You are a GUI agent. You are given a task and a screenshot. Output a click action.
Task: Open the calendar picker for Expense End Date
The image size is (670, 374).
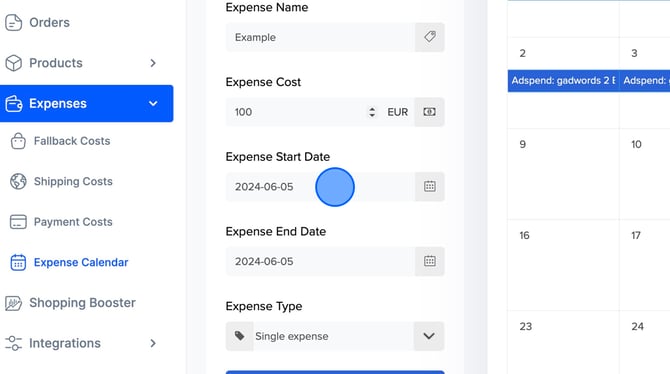click(429, 261)
